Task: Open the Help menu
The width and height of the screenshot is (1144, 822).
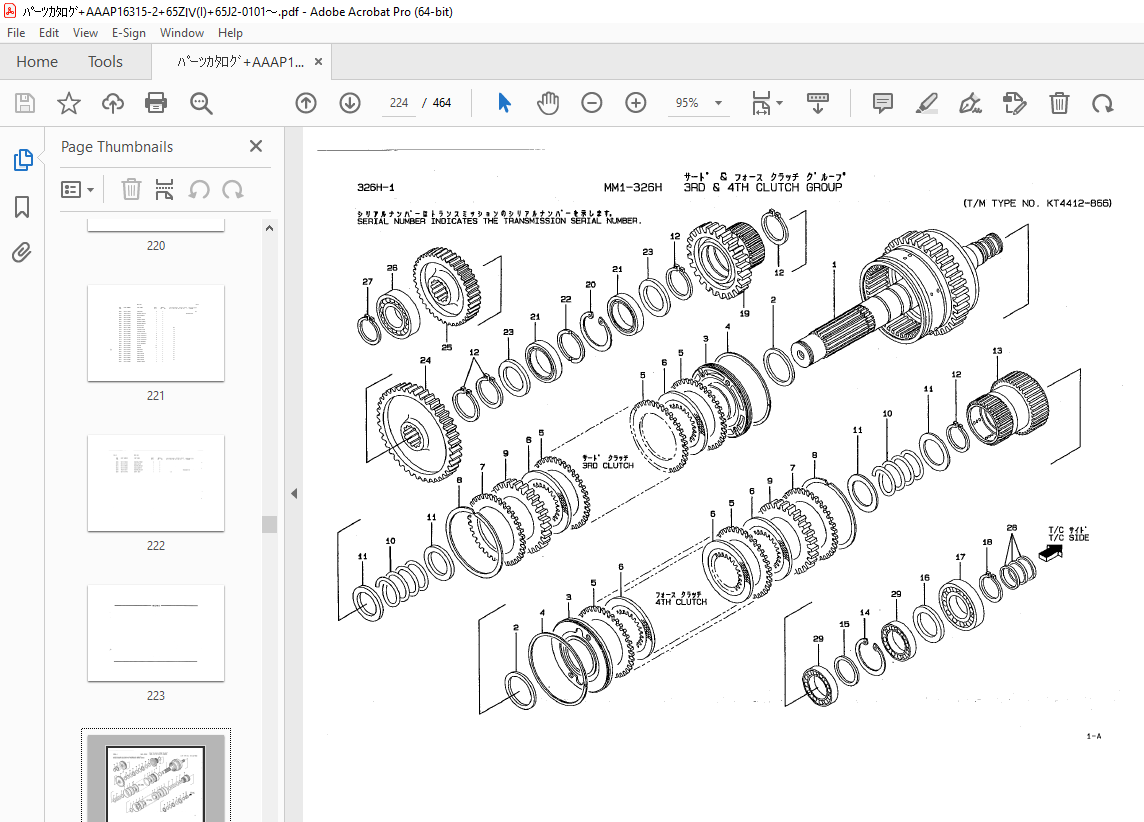Action: (x=231, y=33)
